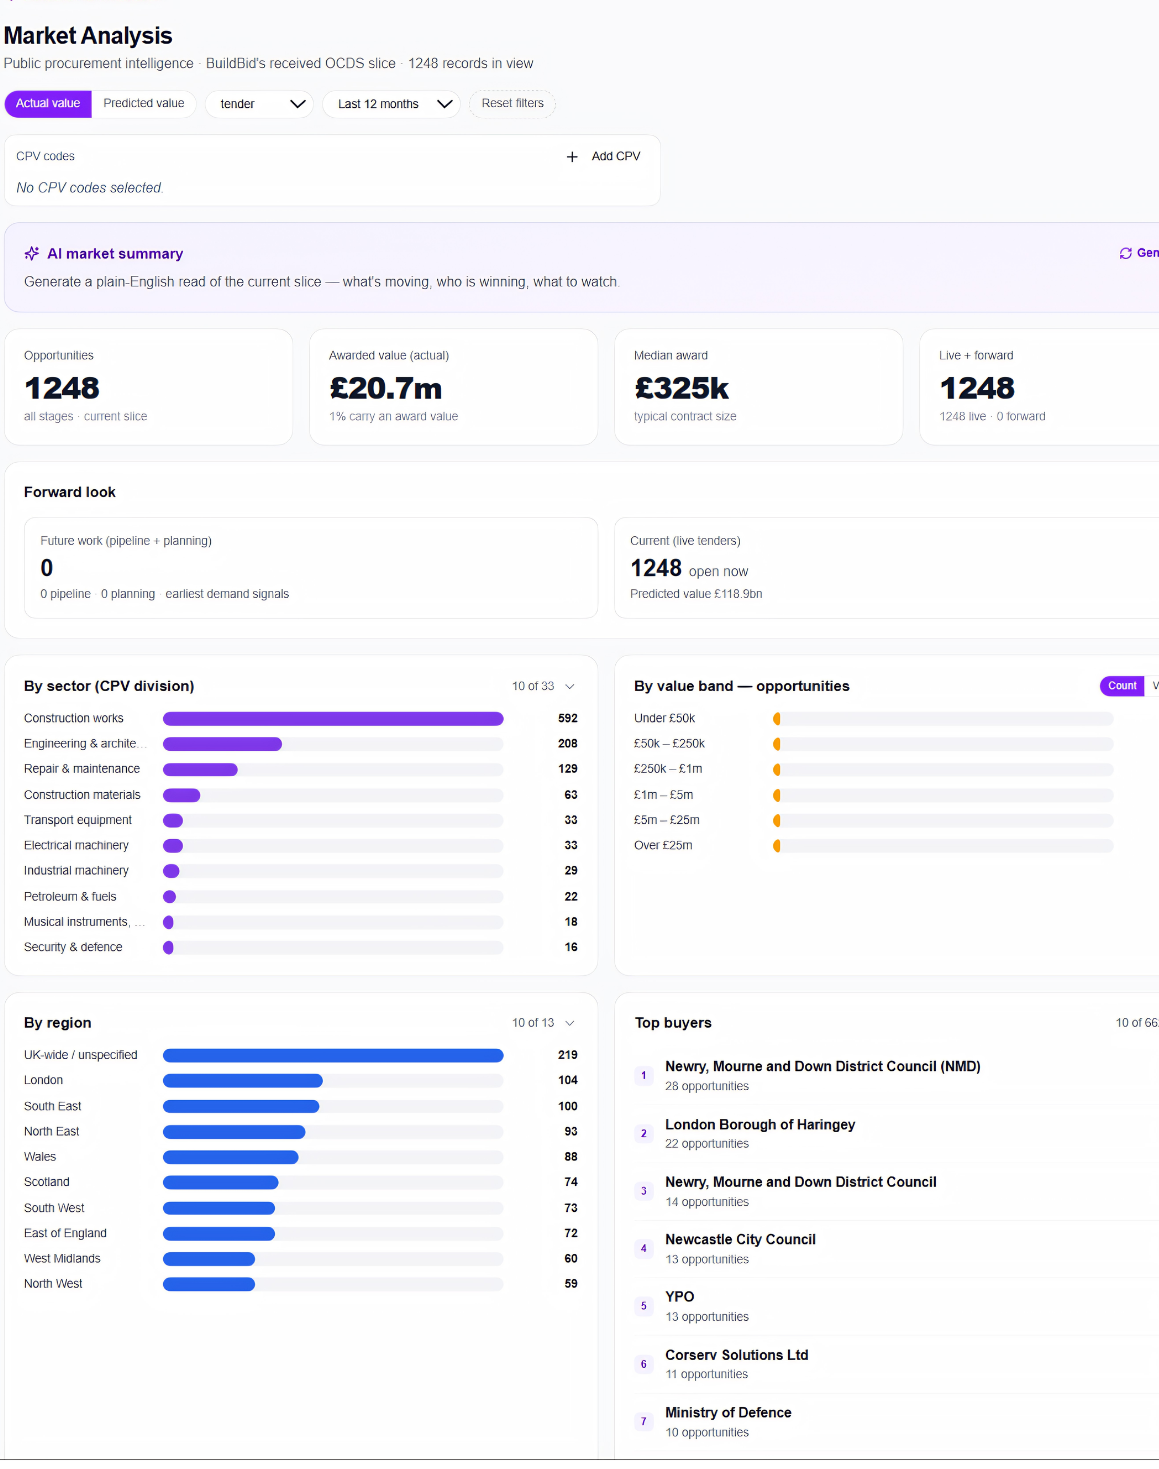Click rank badge 5 beside YPO
This screenshot has width=1159, height=1469.
pyautogui.click(x=644, y=1306)
